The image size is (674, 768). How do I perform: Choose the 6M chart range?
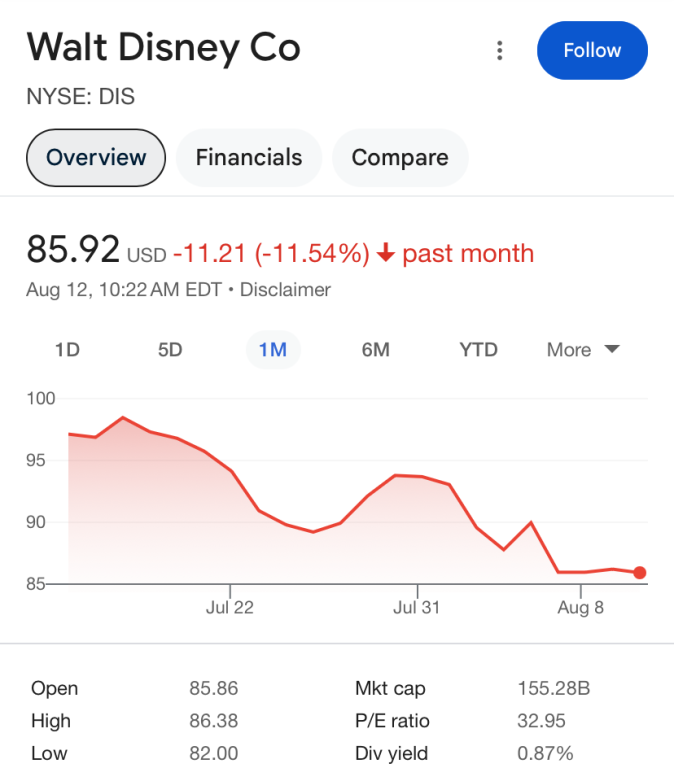click(x=375, y=350)
